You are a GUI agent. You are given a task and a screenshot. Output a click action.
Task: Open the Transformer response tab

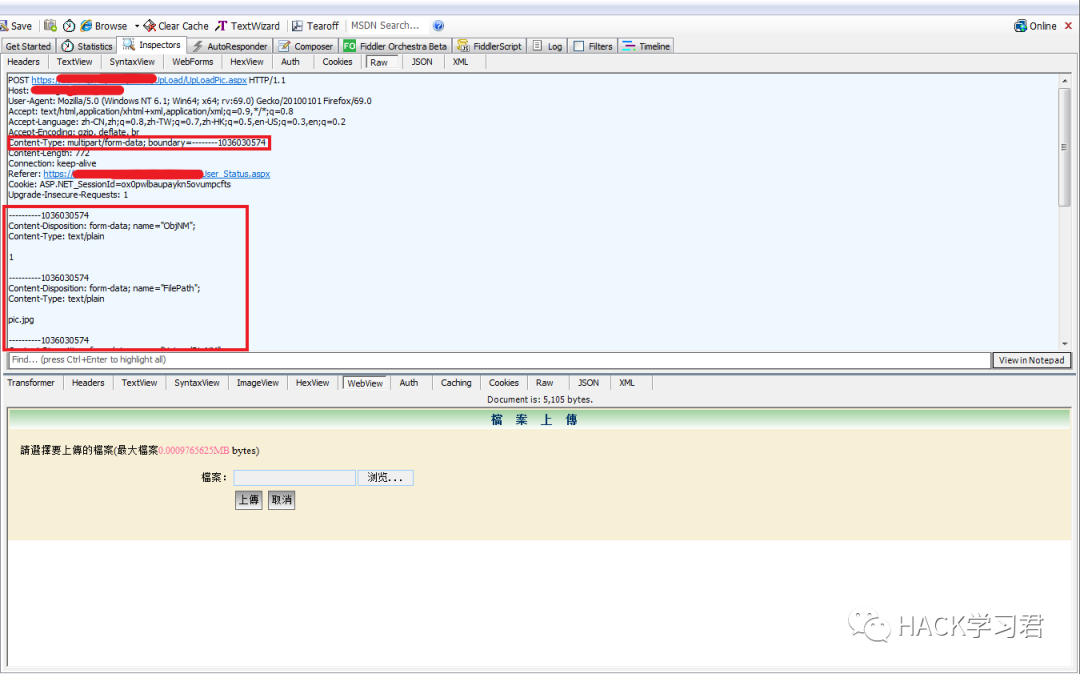coord(31,383)
